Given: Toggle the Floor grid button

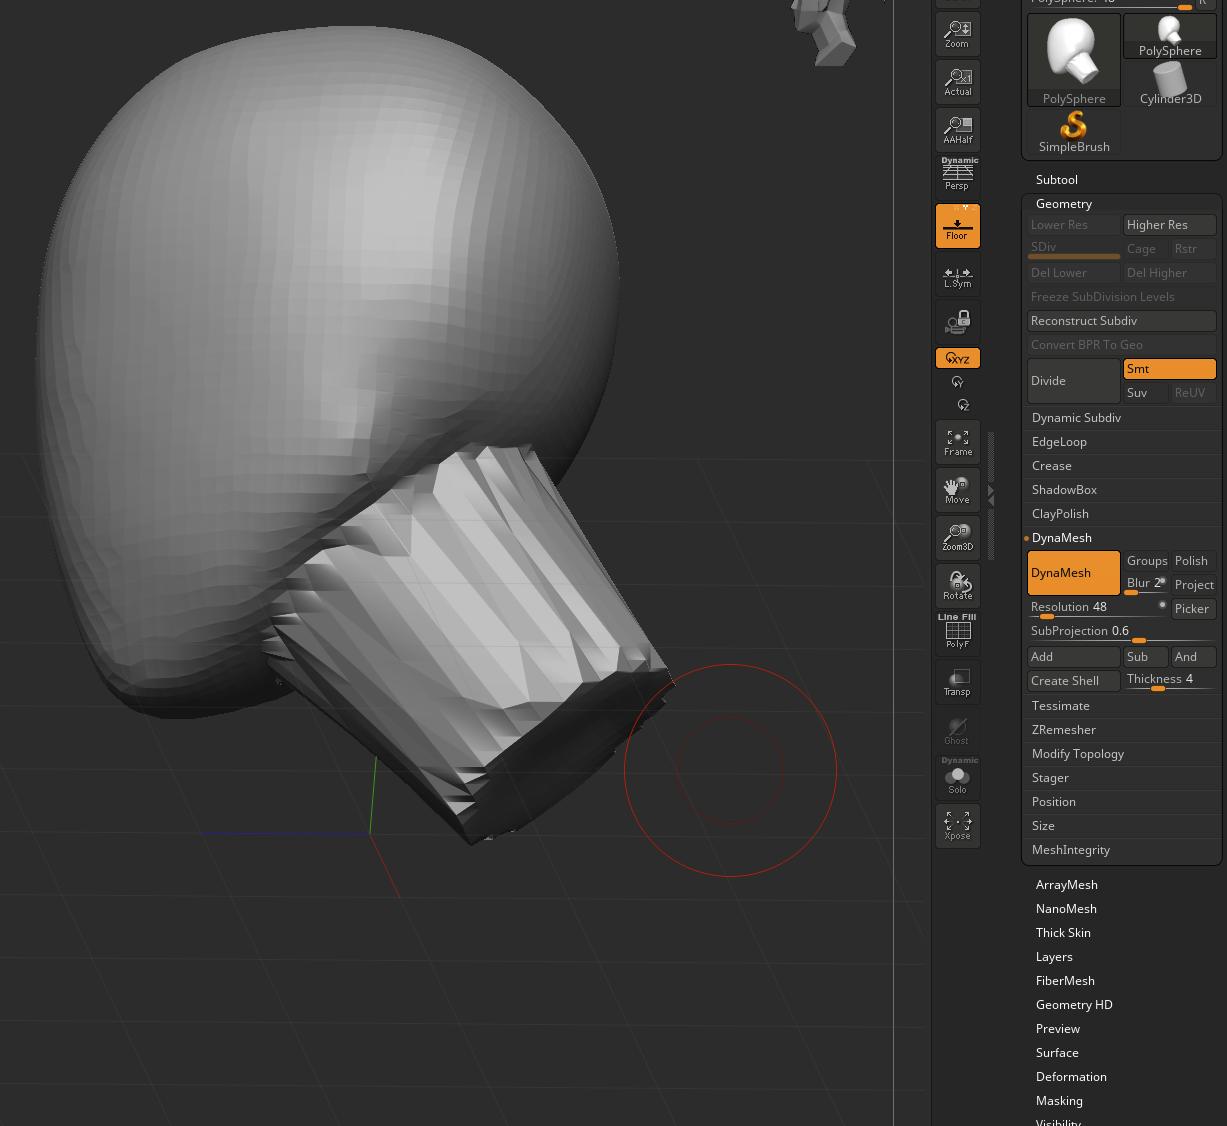Looking at the screenshot, I should point(957,226).
